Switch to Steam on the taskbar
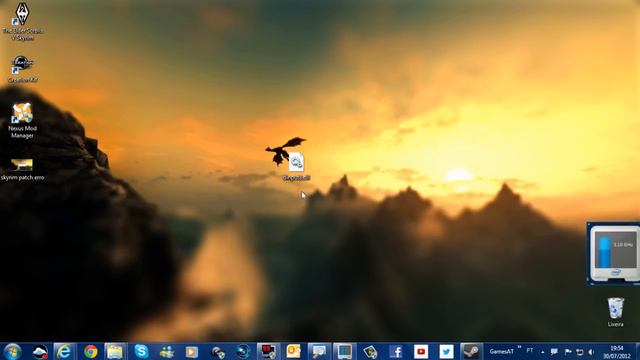This screenshot has width=640, height=360. (x=471, y=351)
